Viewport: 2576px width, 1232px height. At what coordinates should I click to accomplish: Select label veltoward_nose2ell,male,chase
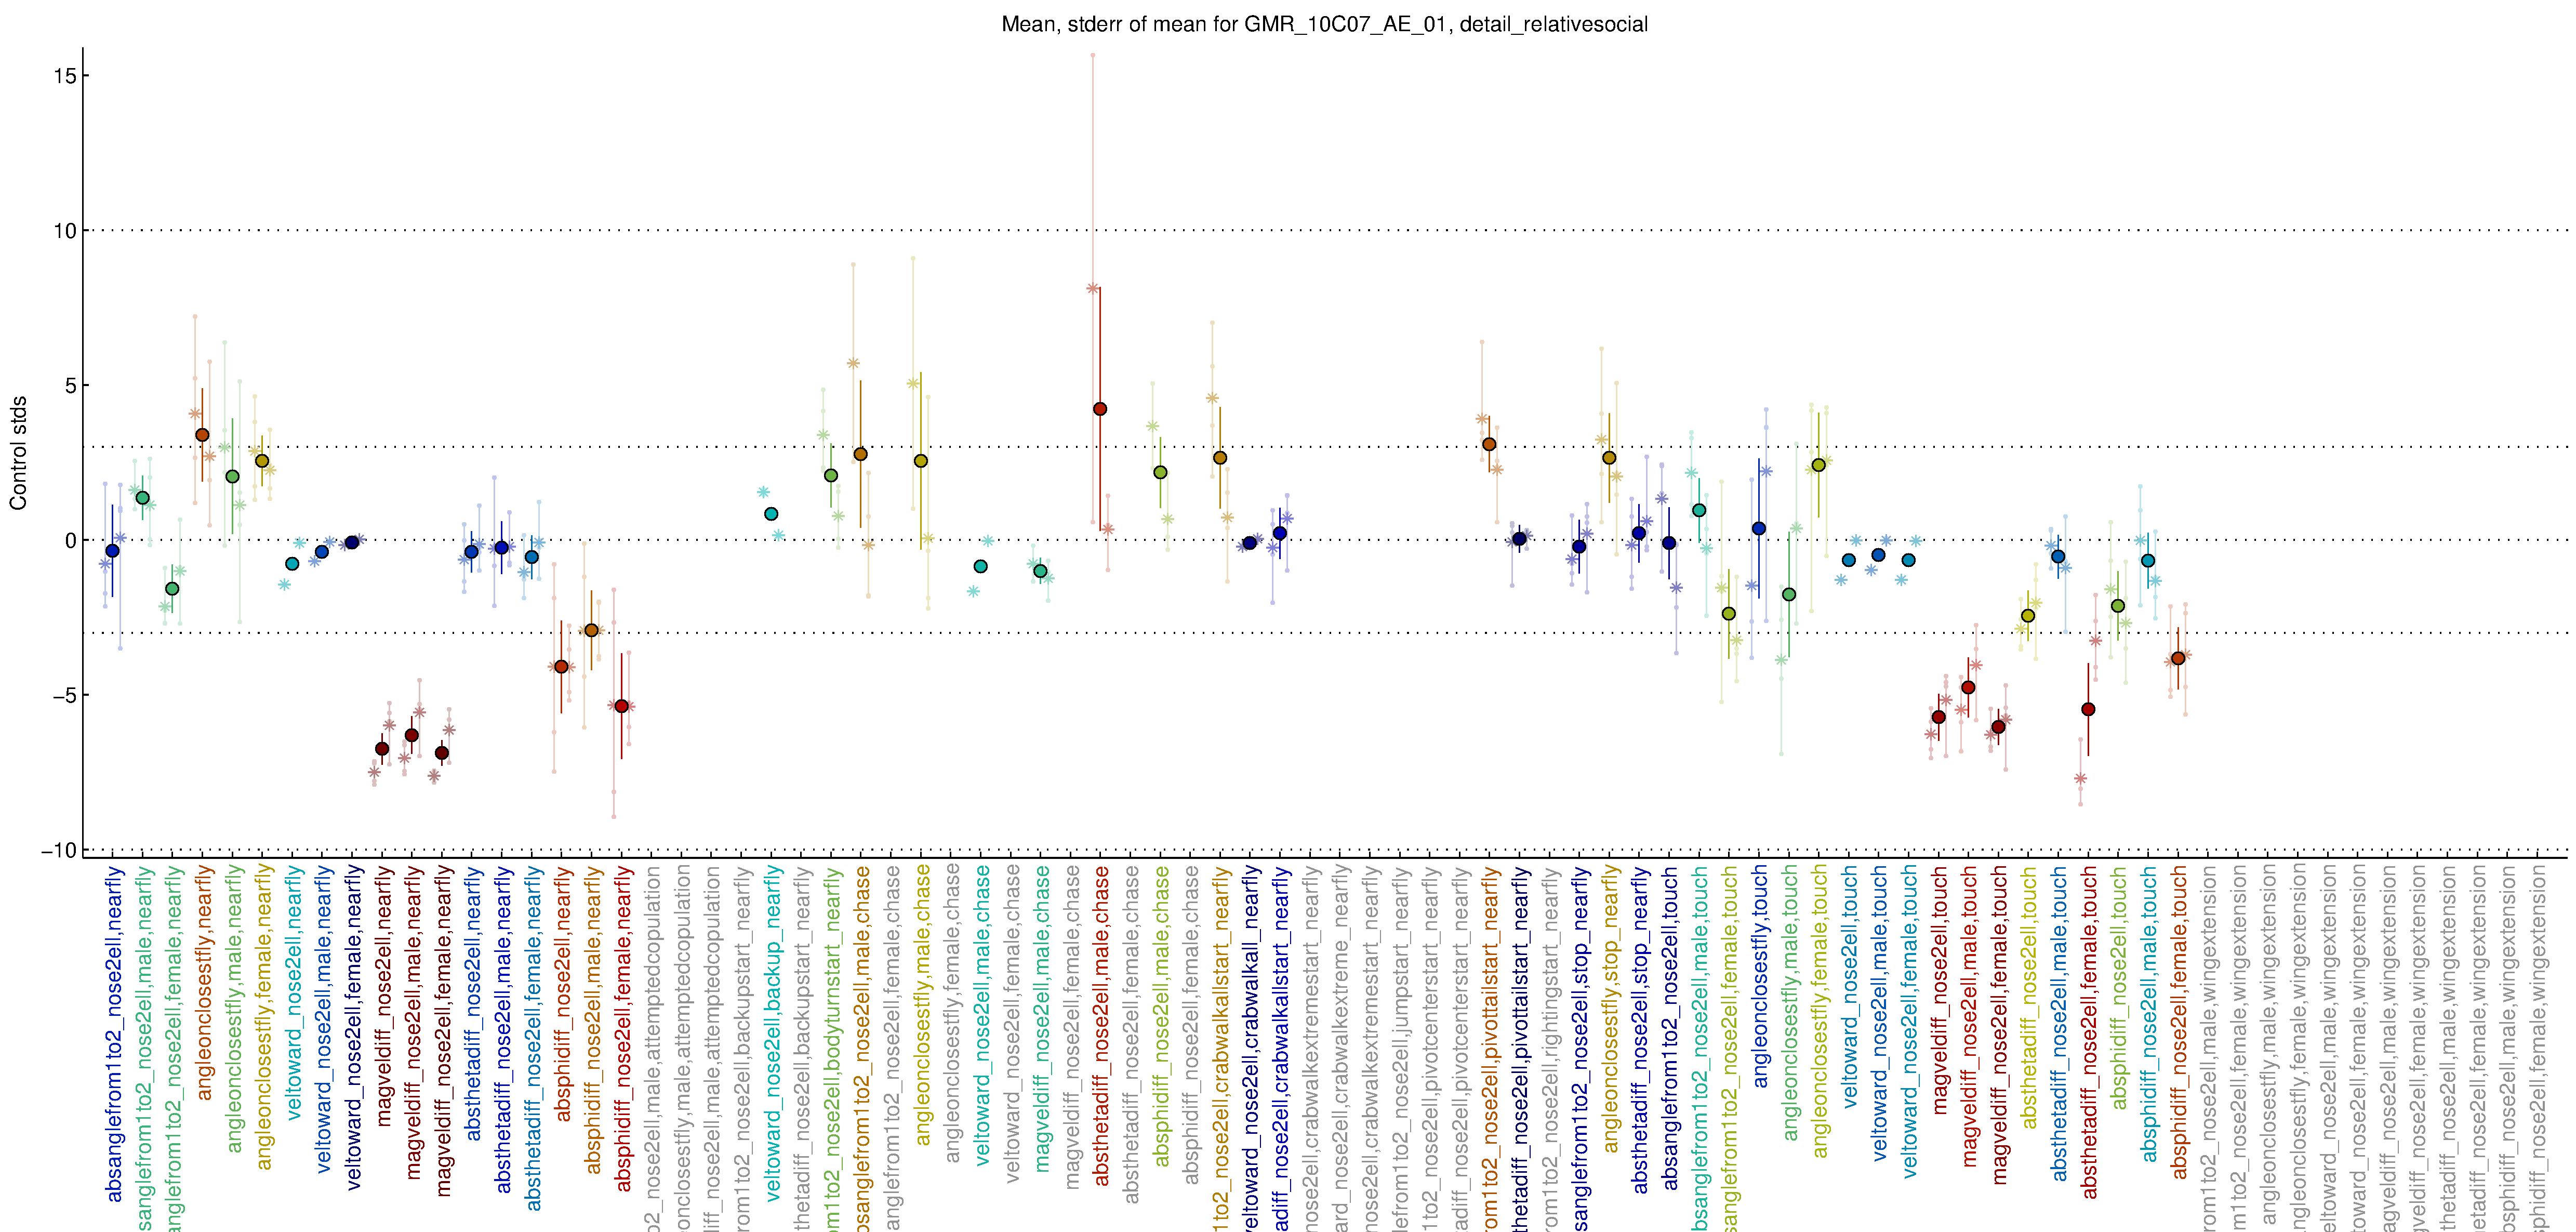982,1015
